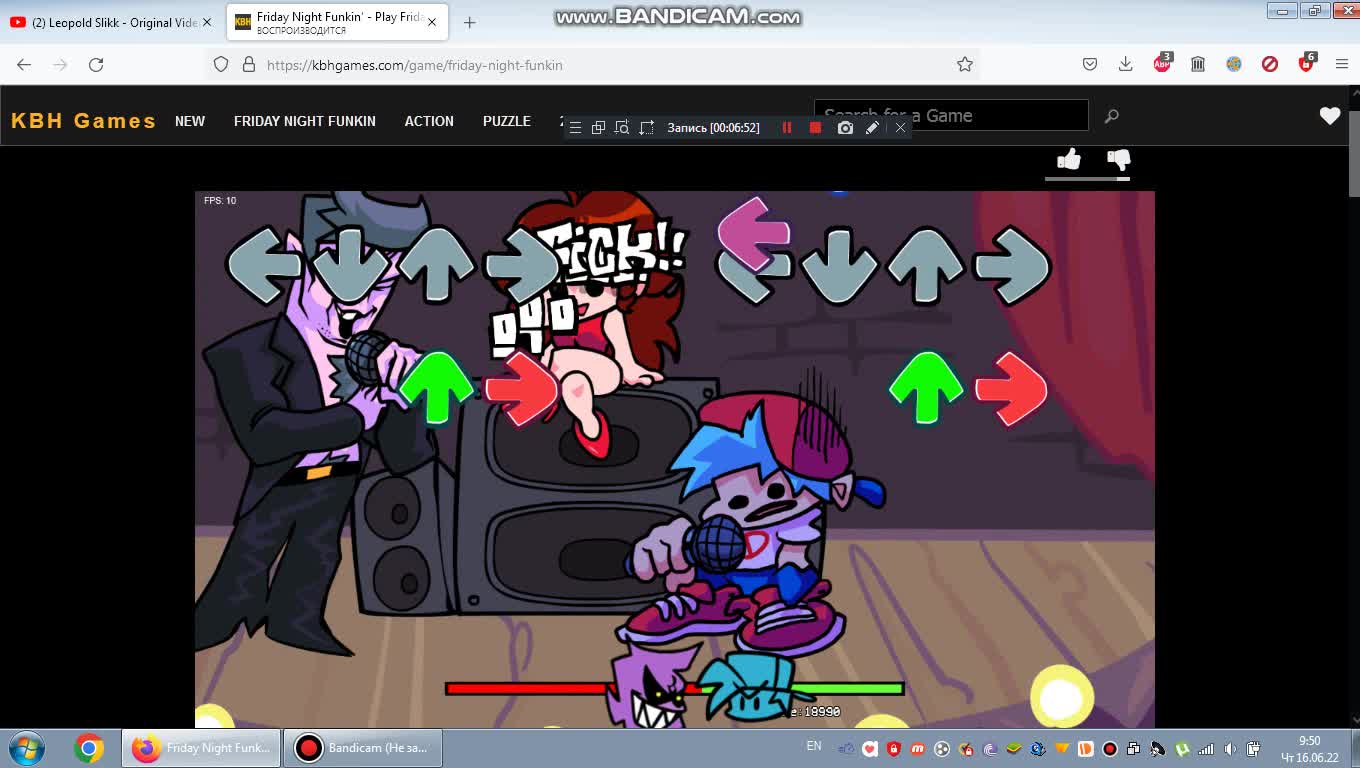Open the Bandicam drawing pencil tool
1360x768 pixels.
(x=872, y=128)
